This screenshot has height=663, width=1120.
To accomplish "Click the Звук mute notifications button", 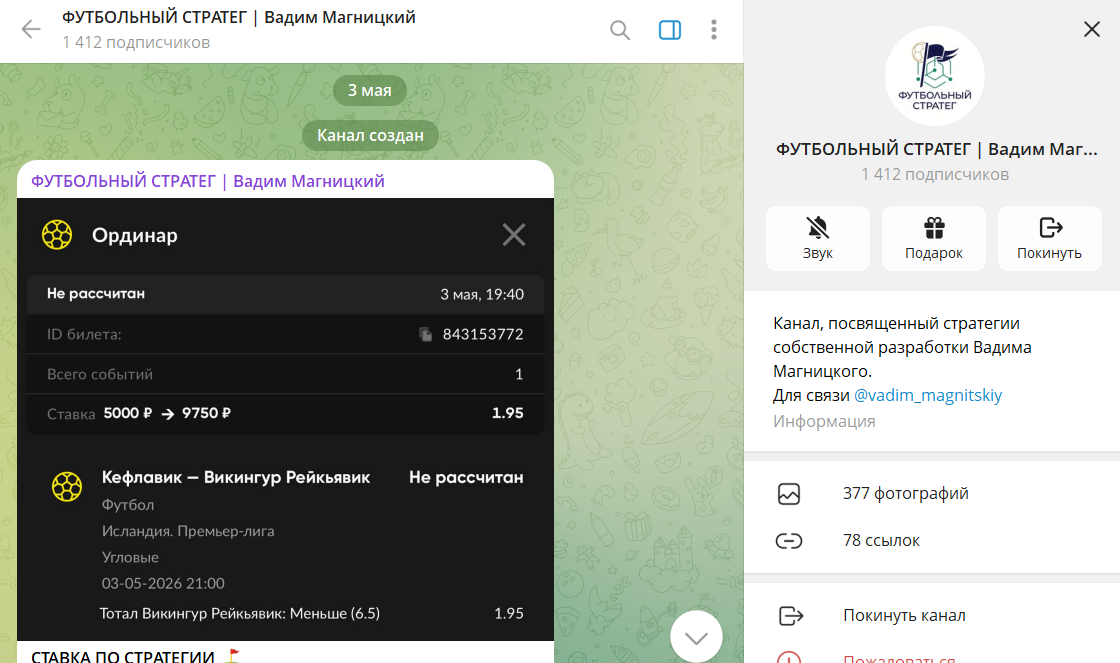I will 818,239.
